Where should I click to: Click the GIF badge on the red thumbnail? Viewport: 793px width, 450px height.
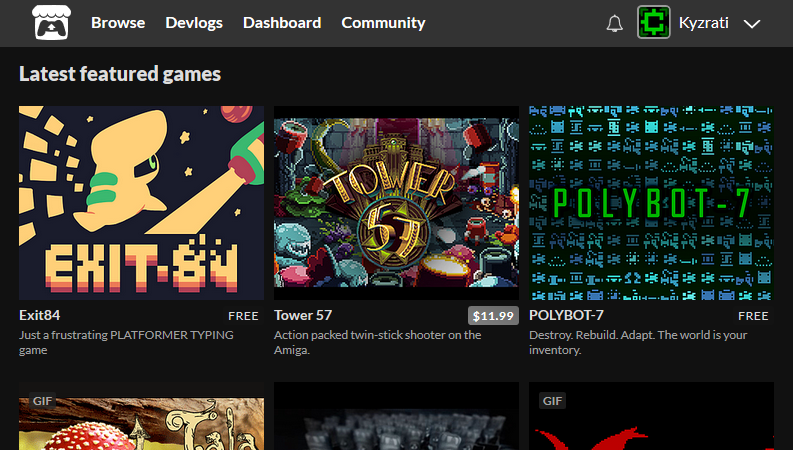(x=552, y=401)
